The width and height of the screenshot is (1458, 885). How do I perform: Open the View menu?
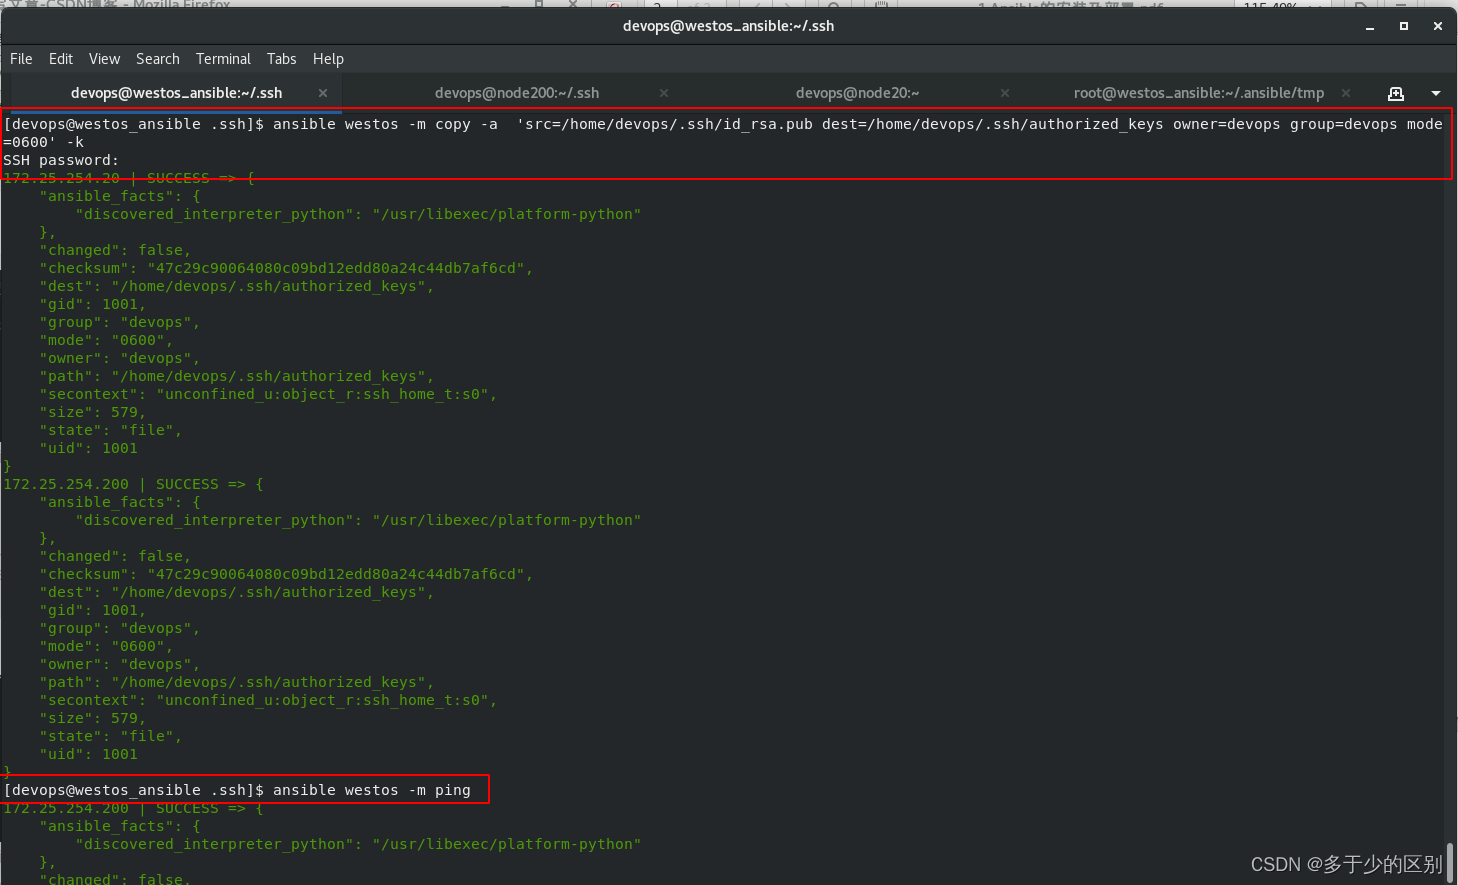tap(104, 59)
